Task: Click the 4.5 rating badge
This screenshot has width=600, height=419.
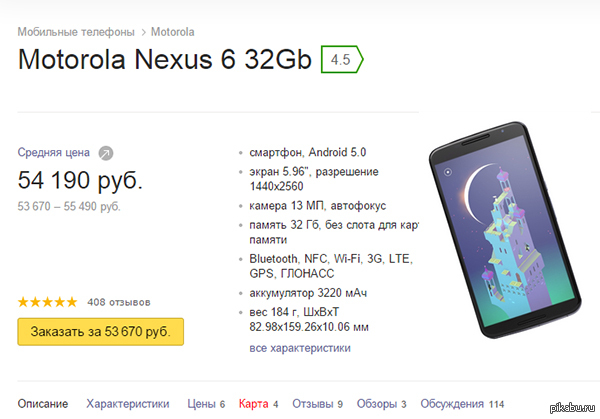Action: [x=340, y=59]
